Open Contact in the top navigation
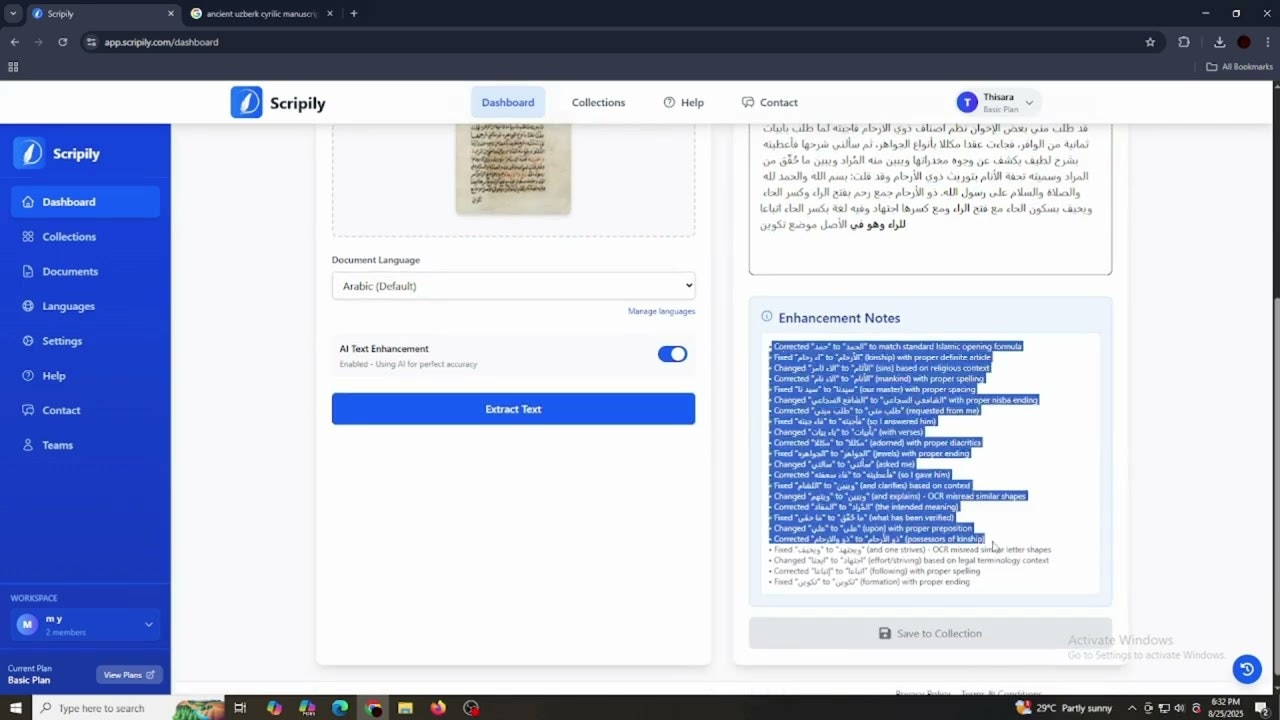The image size is (1280, 720). [x=769, y=102]
